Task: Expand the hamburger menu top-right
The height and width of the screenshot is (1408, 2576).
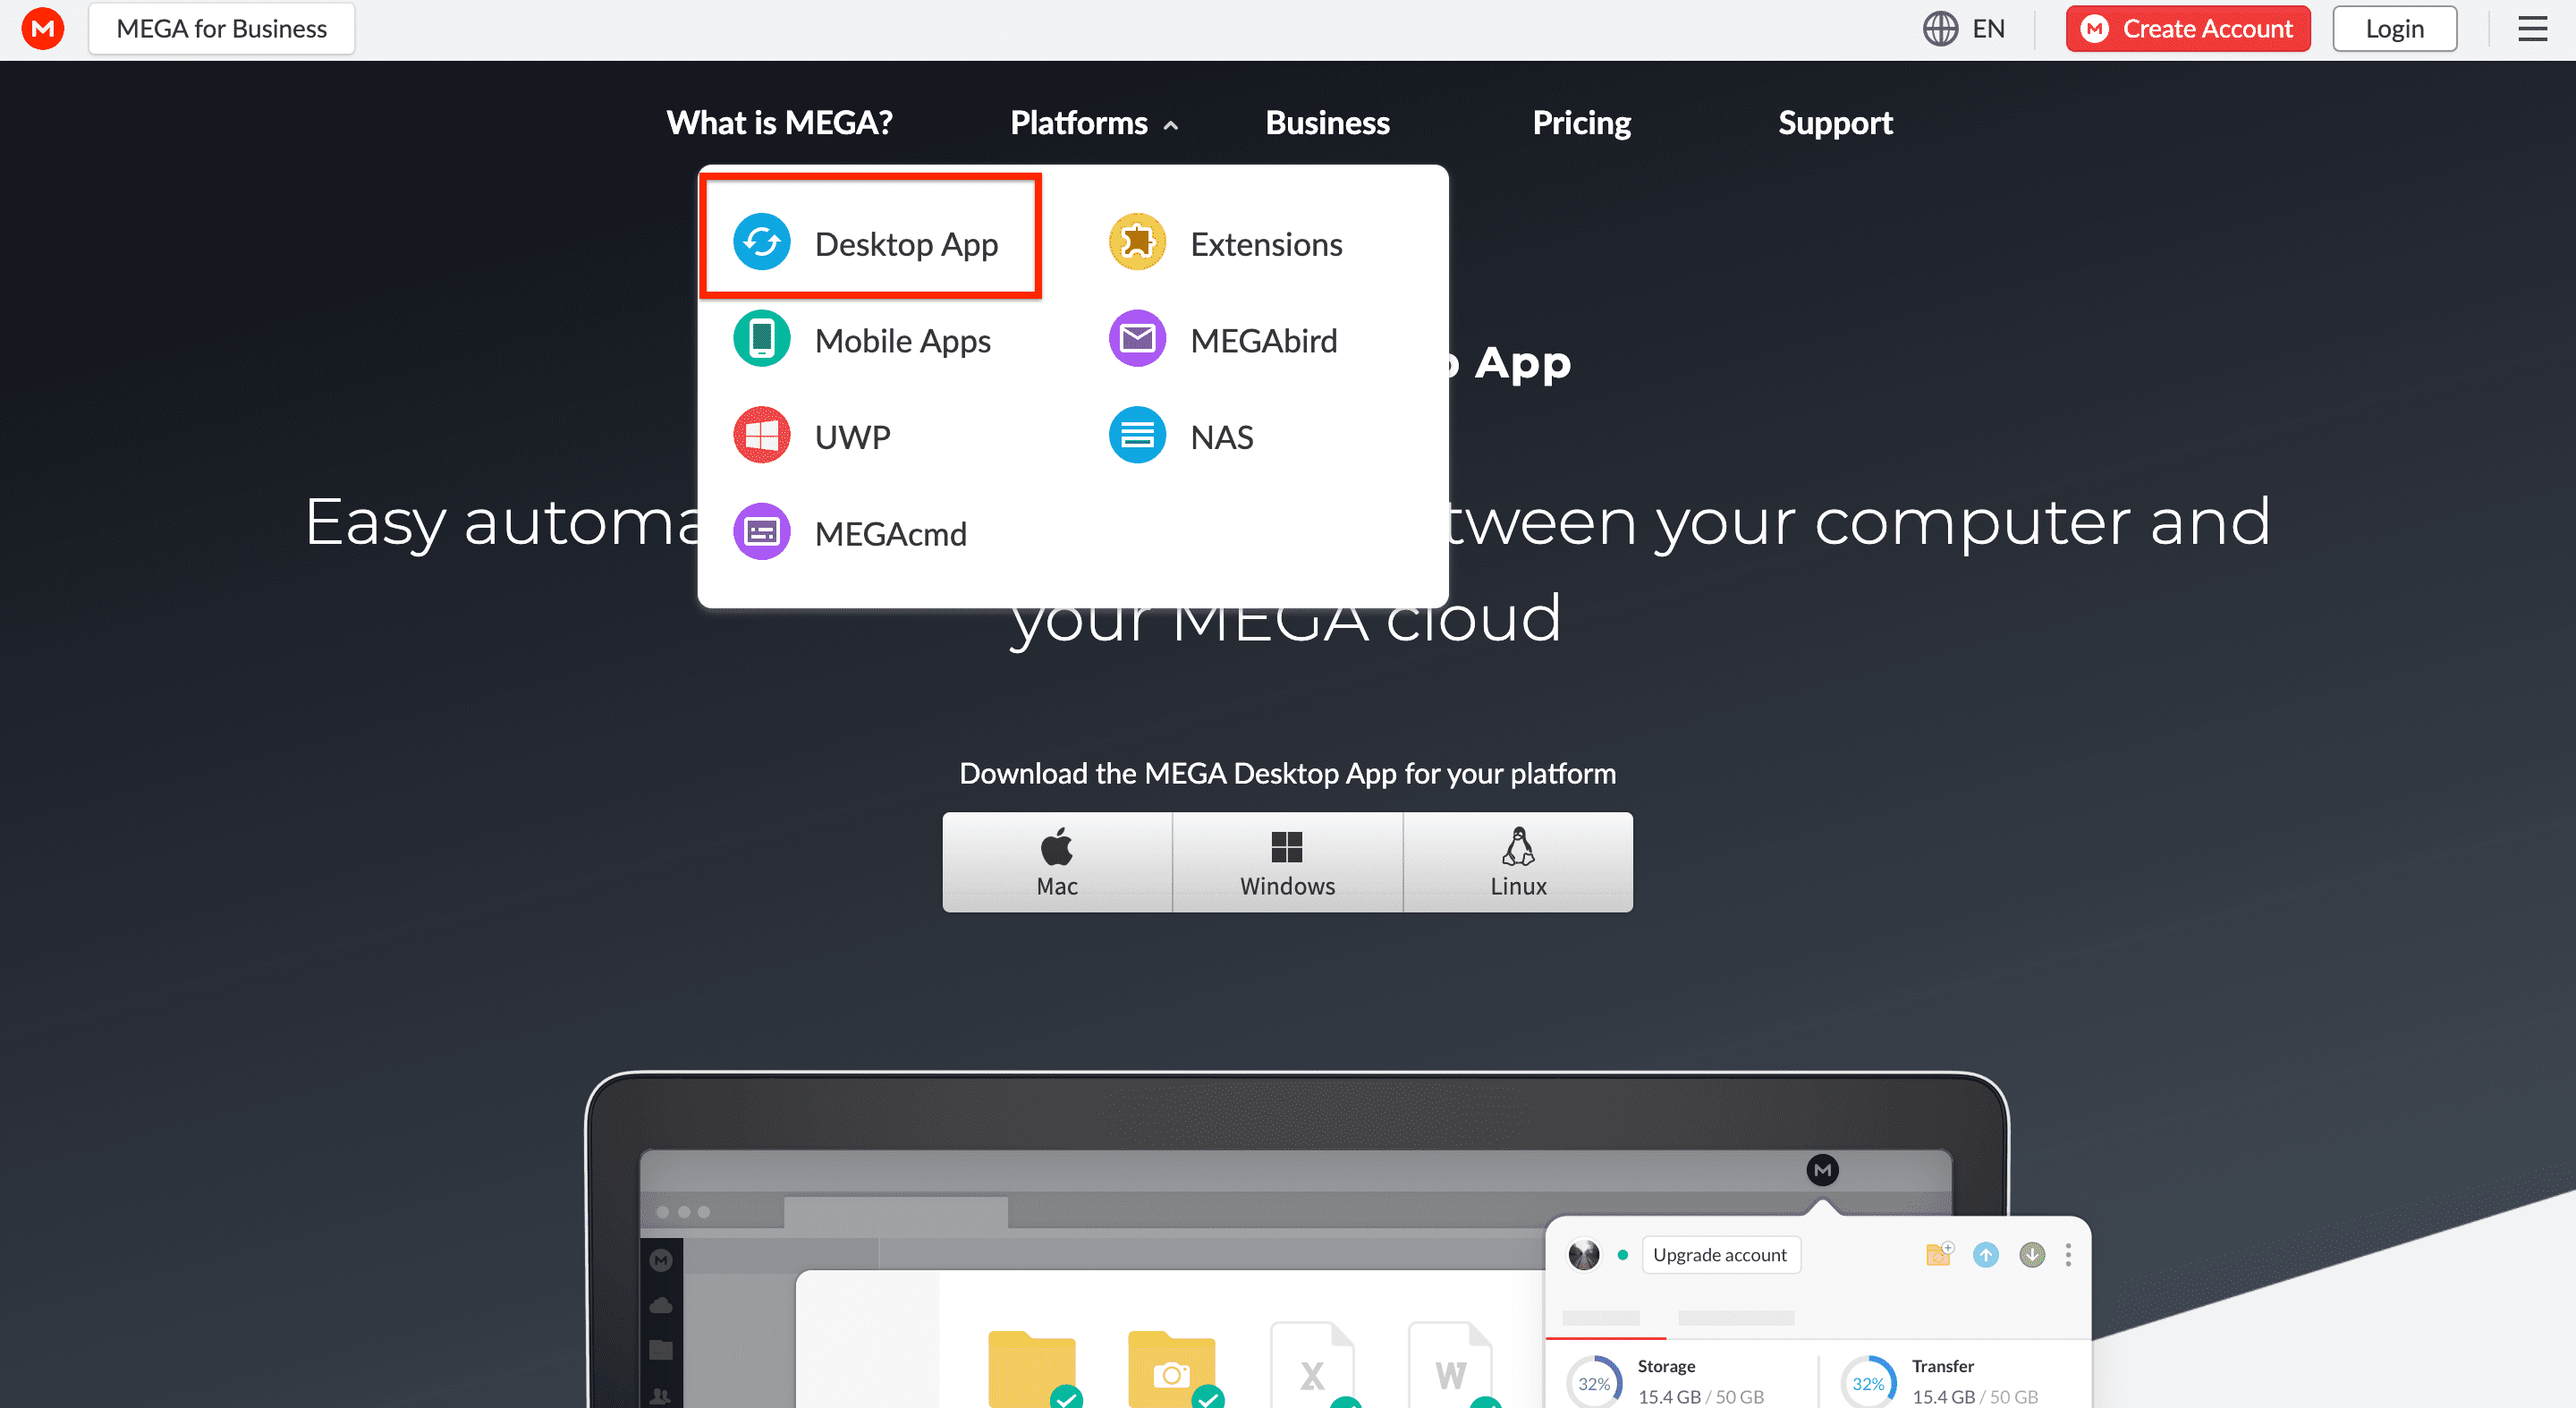Action: 2533,30
